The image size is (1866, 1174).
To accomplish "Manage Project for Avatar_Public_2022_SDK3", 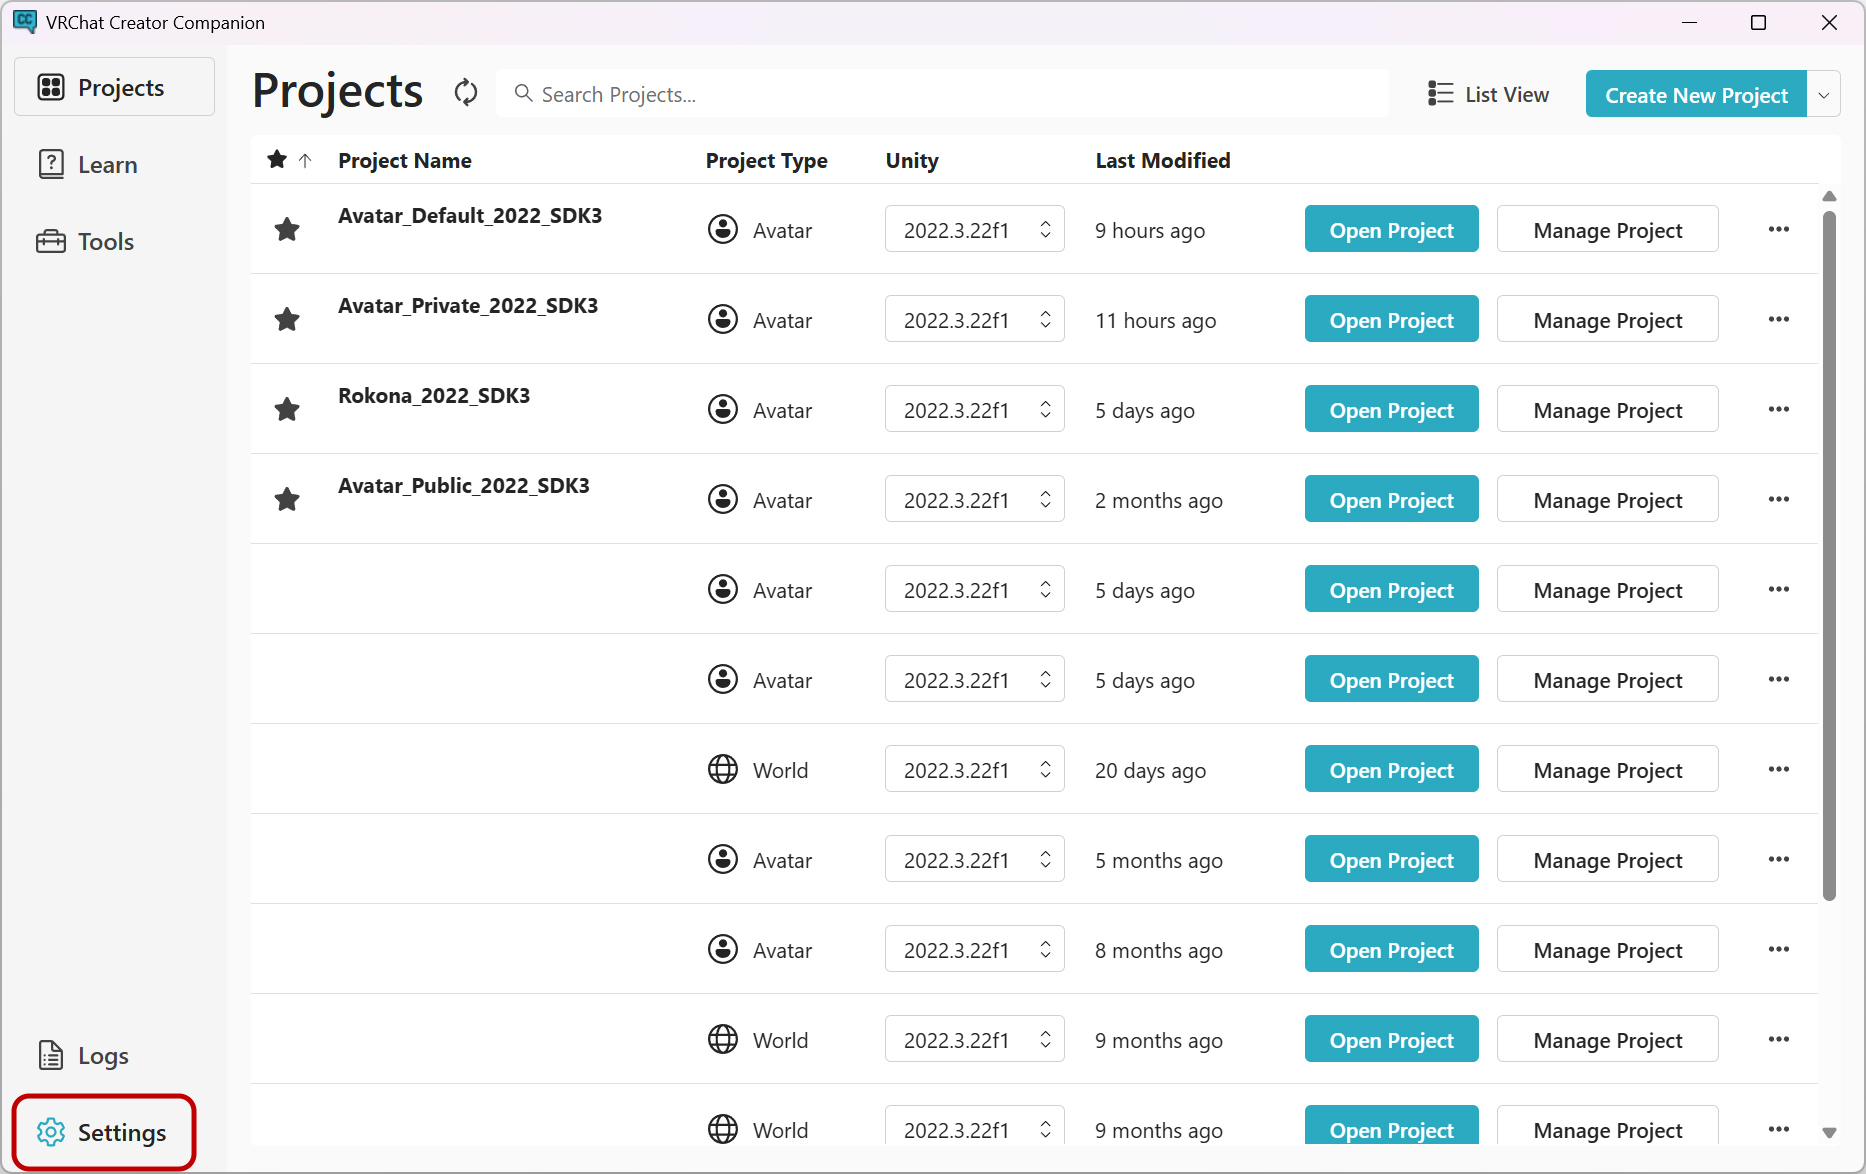I will coord(1608,500).
